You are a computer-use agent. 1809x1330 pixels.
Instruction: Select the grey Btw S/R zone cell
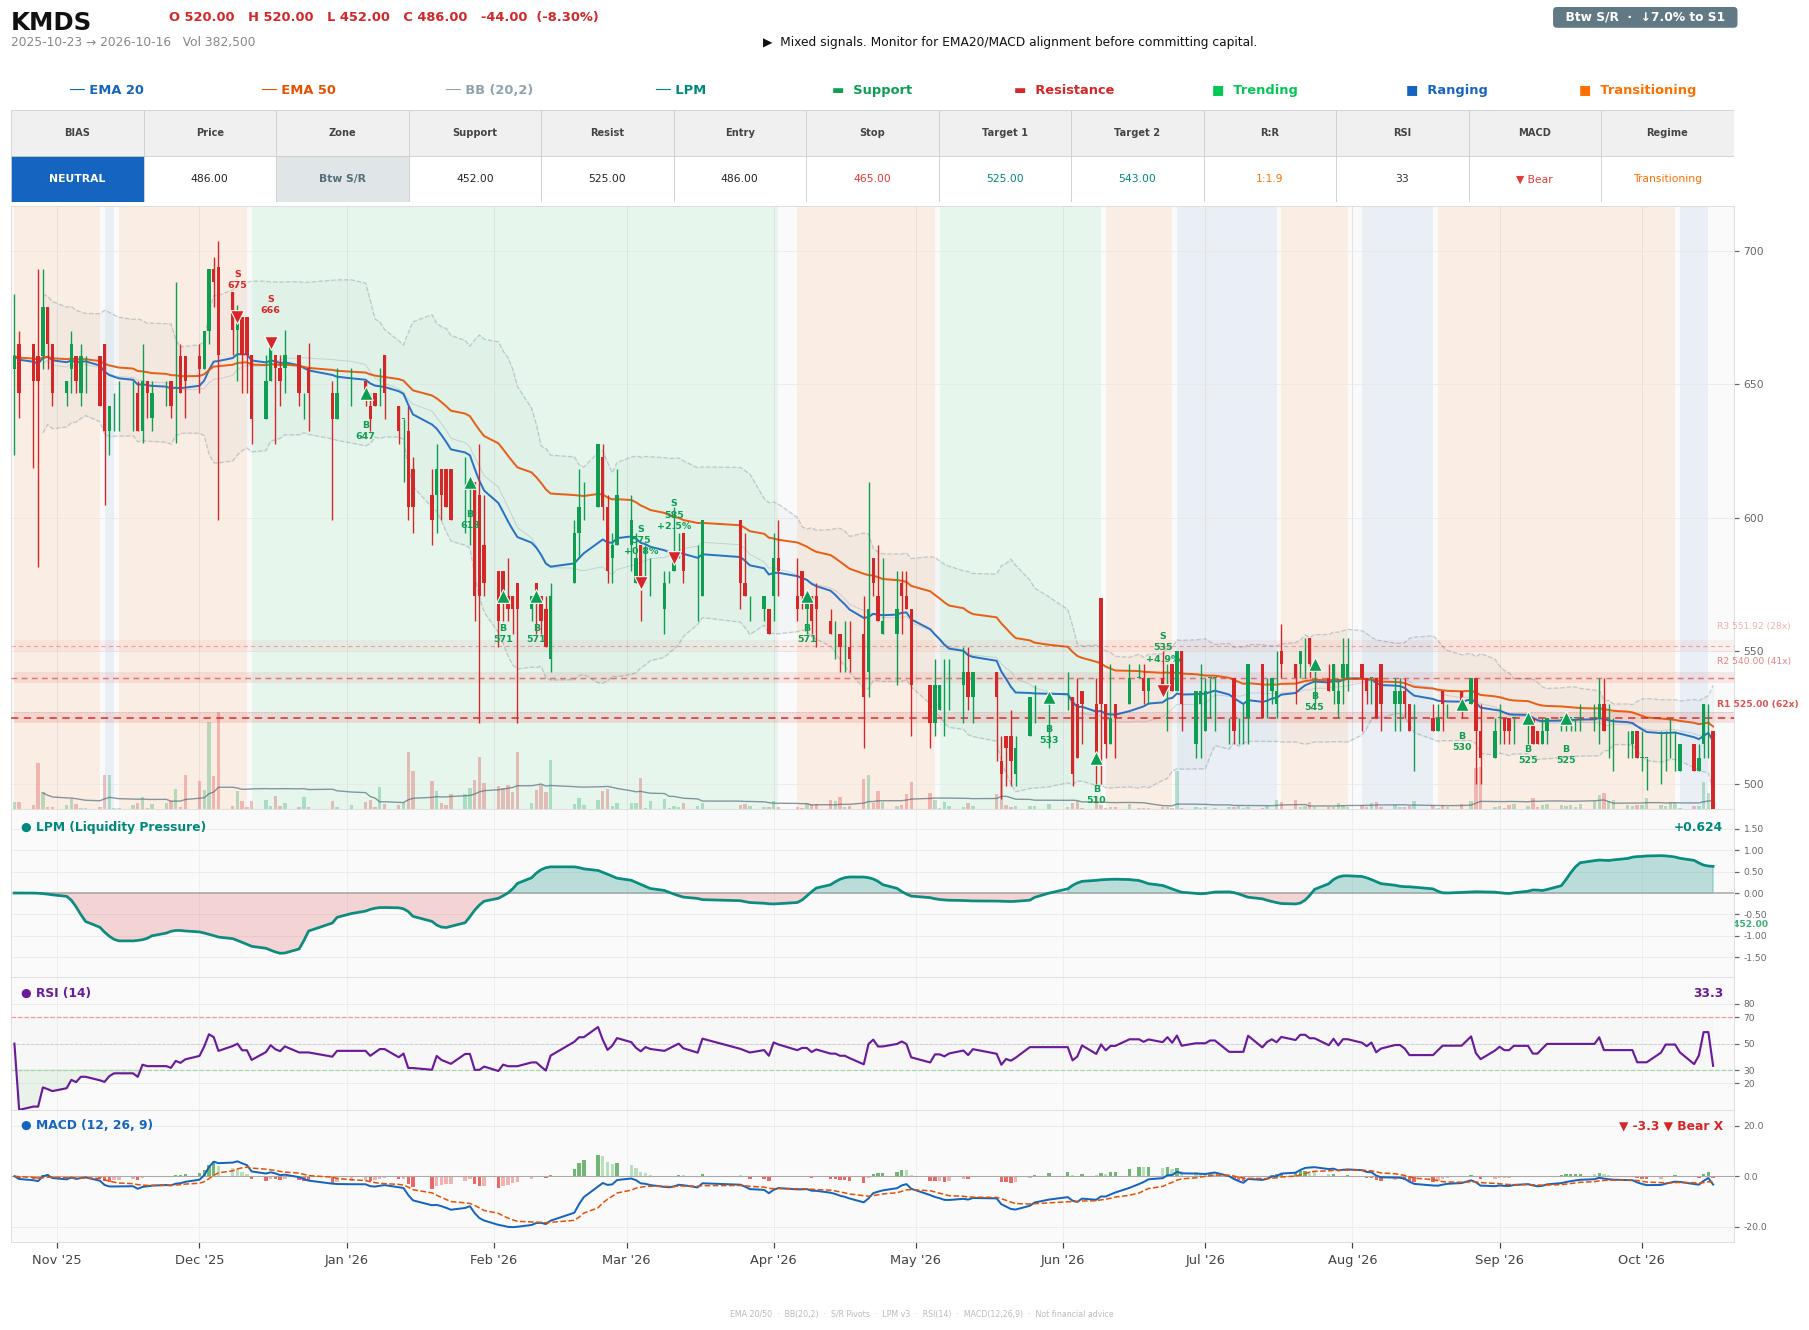coord(342,179)
